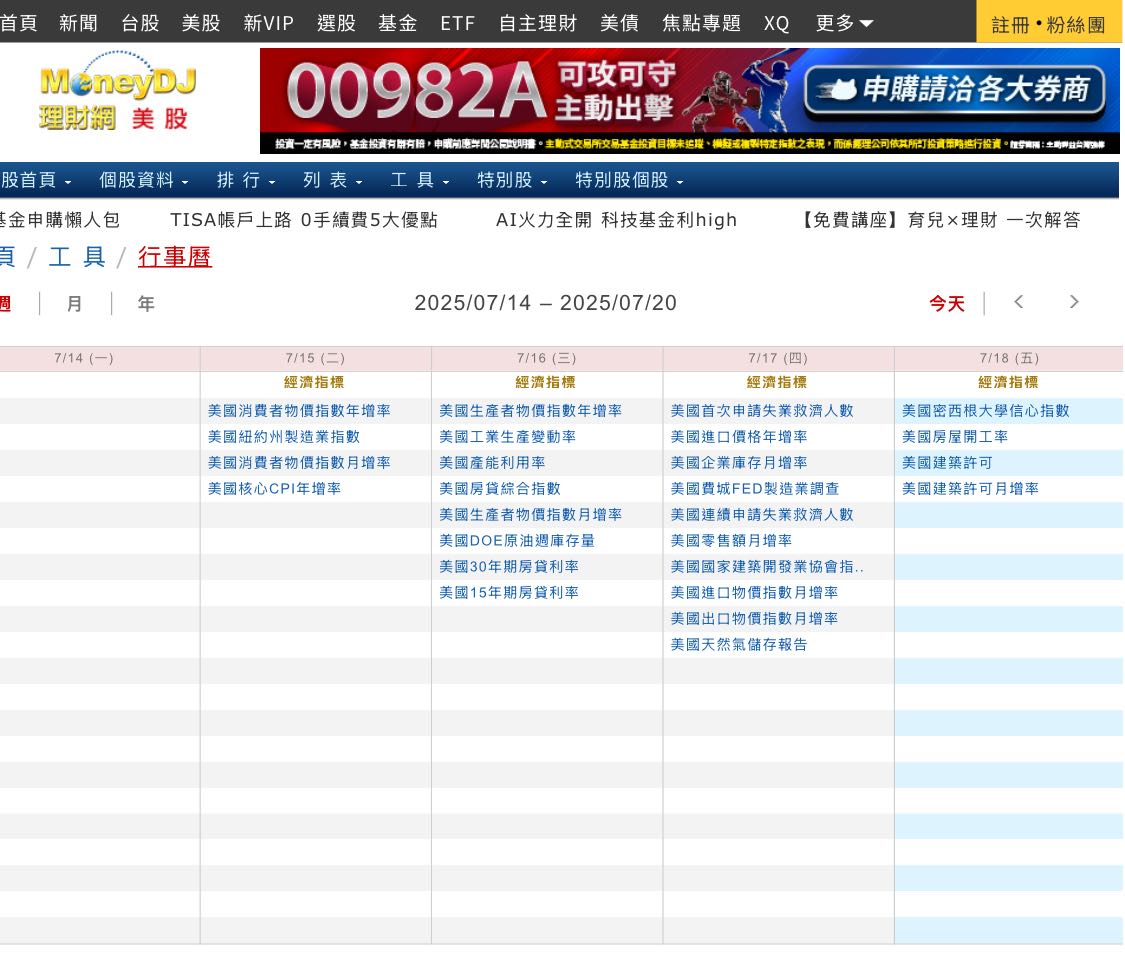Open the 特別股個股 dropdown menu
Screen dimensions: 1125x968
(629, 181)
